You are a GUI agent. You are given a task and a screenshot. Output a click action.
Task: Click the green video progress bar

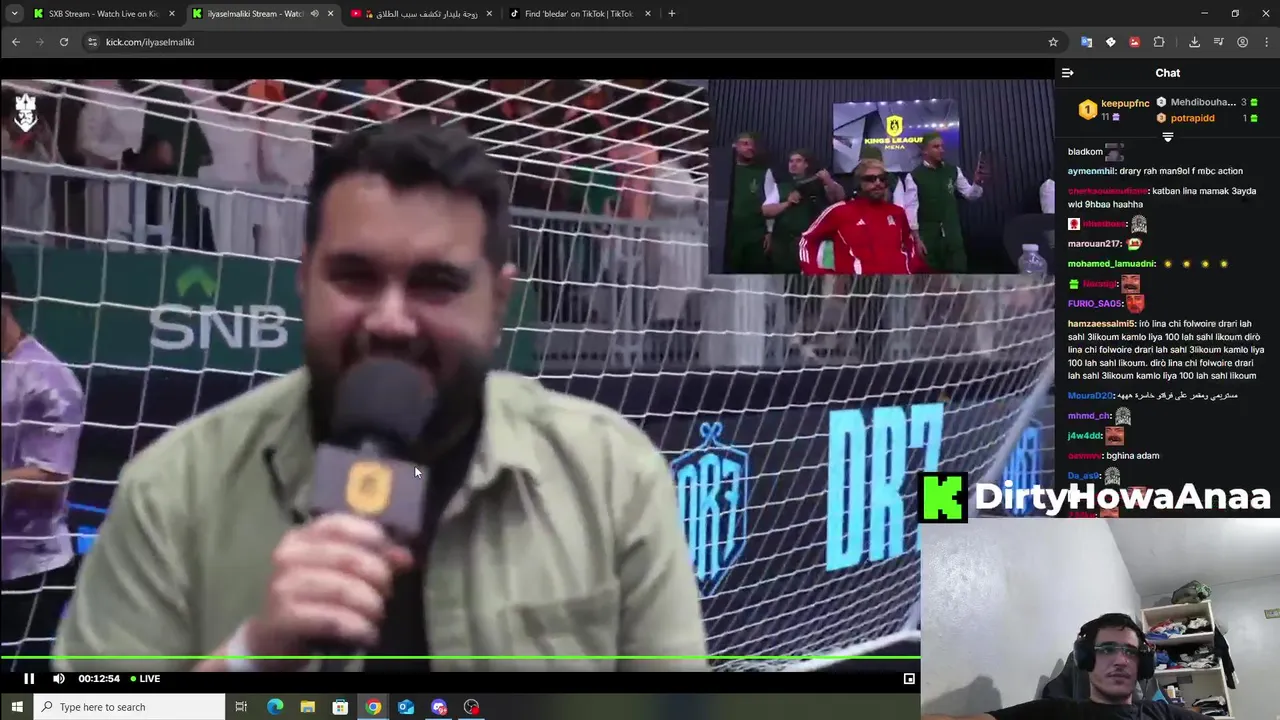click(x=460, y=657)
